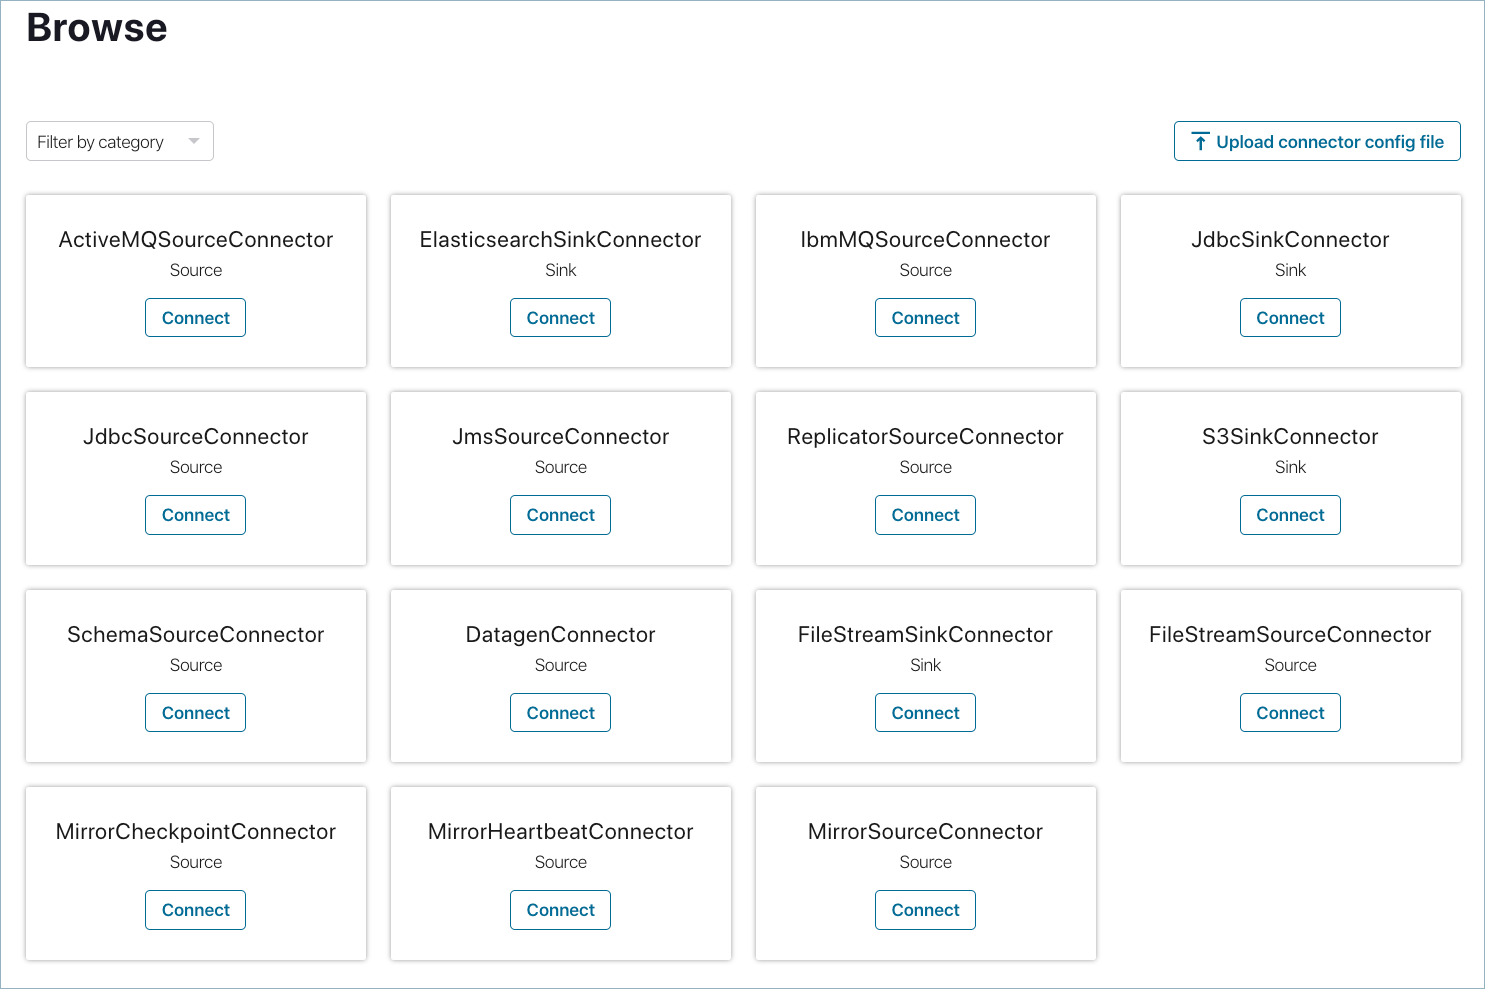Connect the IbmMQSourceConnector
1485x989 pixels.
(925, 318)
